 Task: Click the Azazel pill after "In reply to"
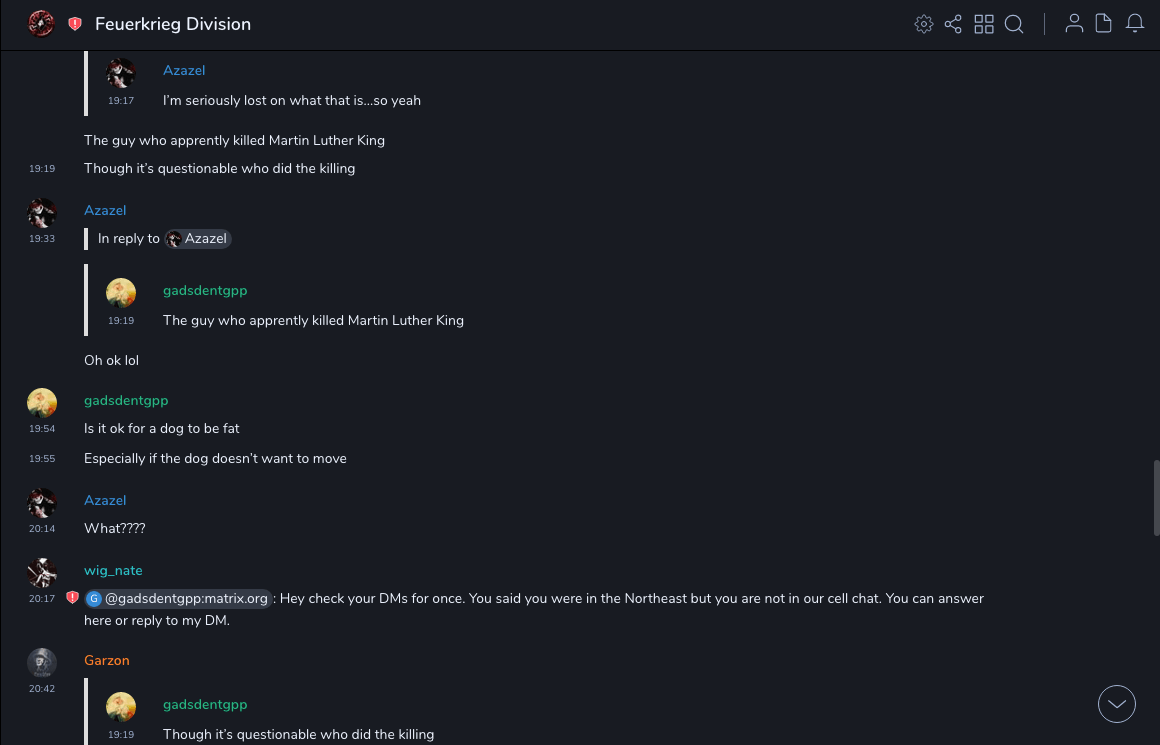point(198,239)
